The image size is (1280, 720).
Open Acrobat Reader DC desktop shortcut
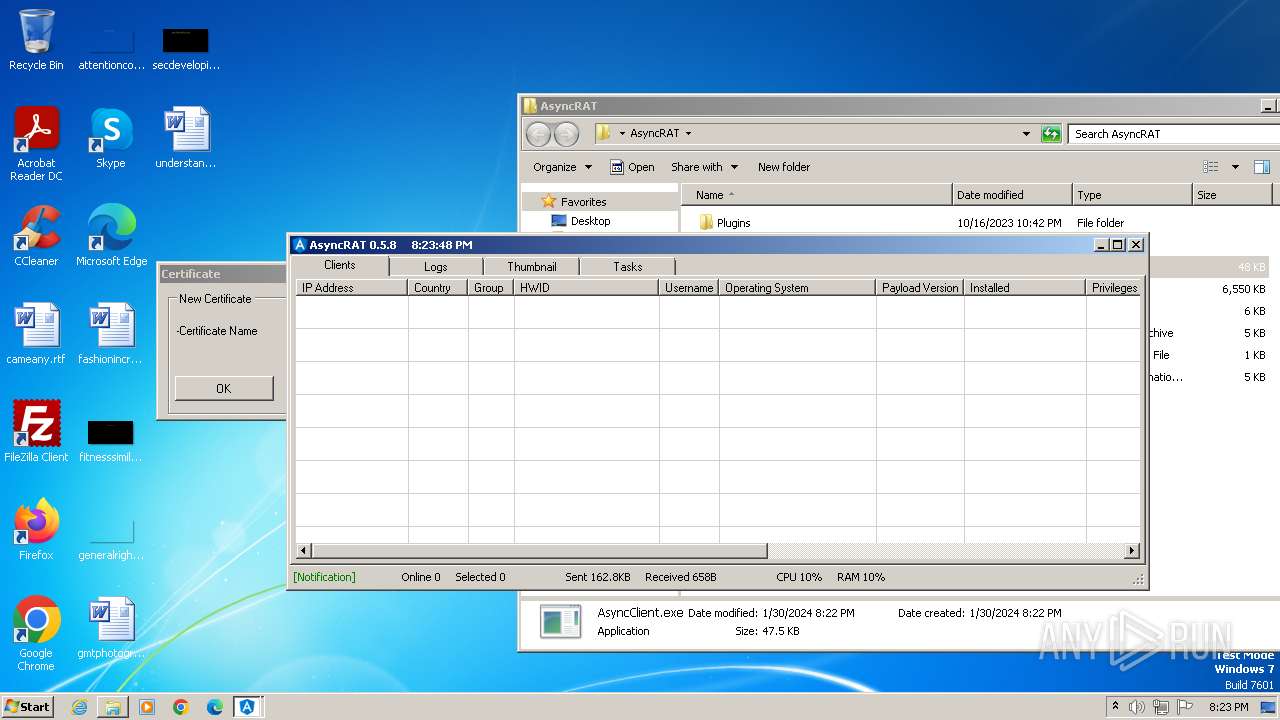tap(36, 143)
